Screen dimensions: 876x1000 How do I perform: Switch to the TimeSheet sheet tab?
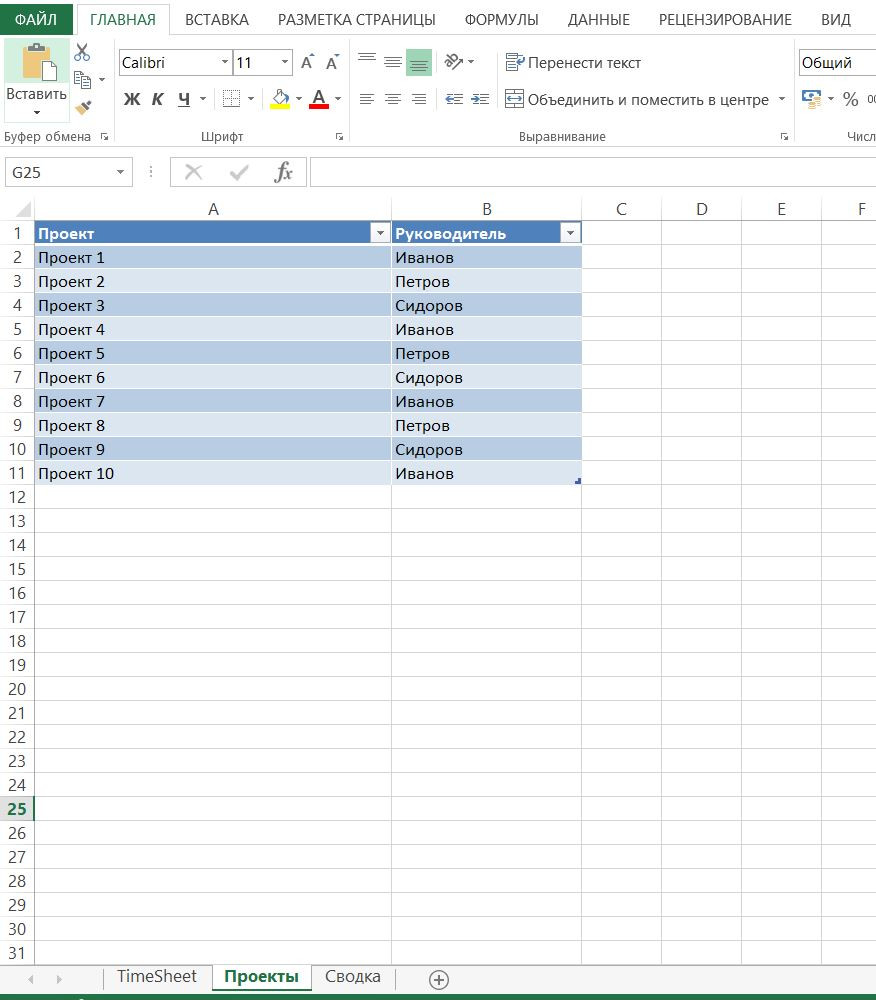click(x=156, y=977)
